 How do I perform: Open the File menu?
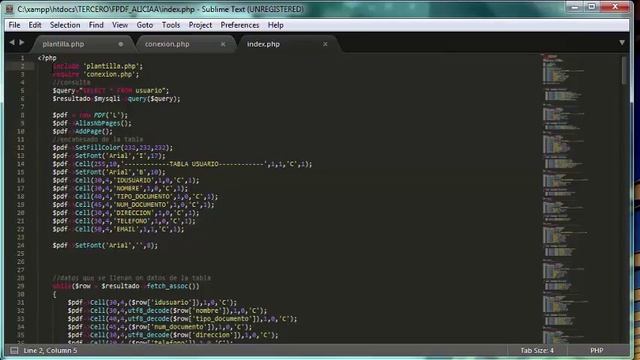(x=14, y=25)
